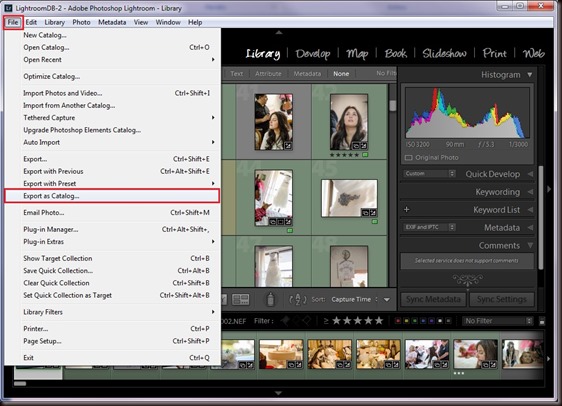This screenshot has height=406, width=562.
Task: Click the rejected filter flag icon
Action: pos(306,320)
